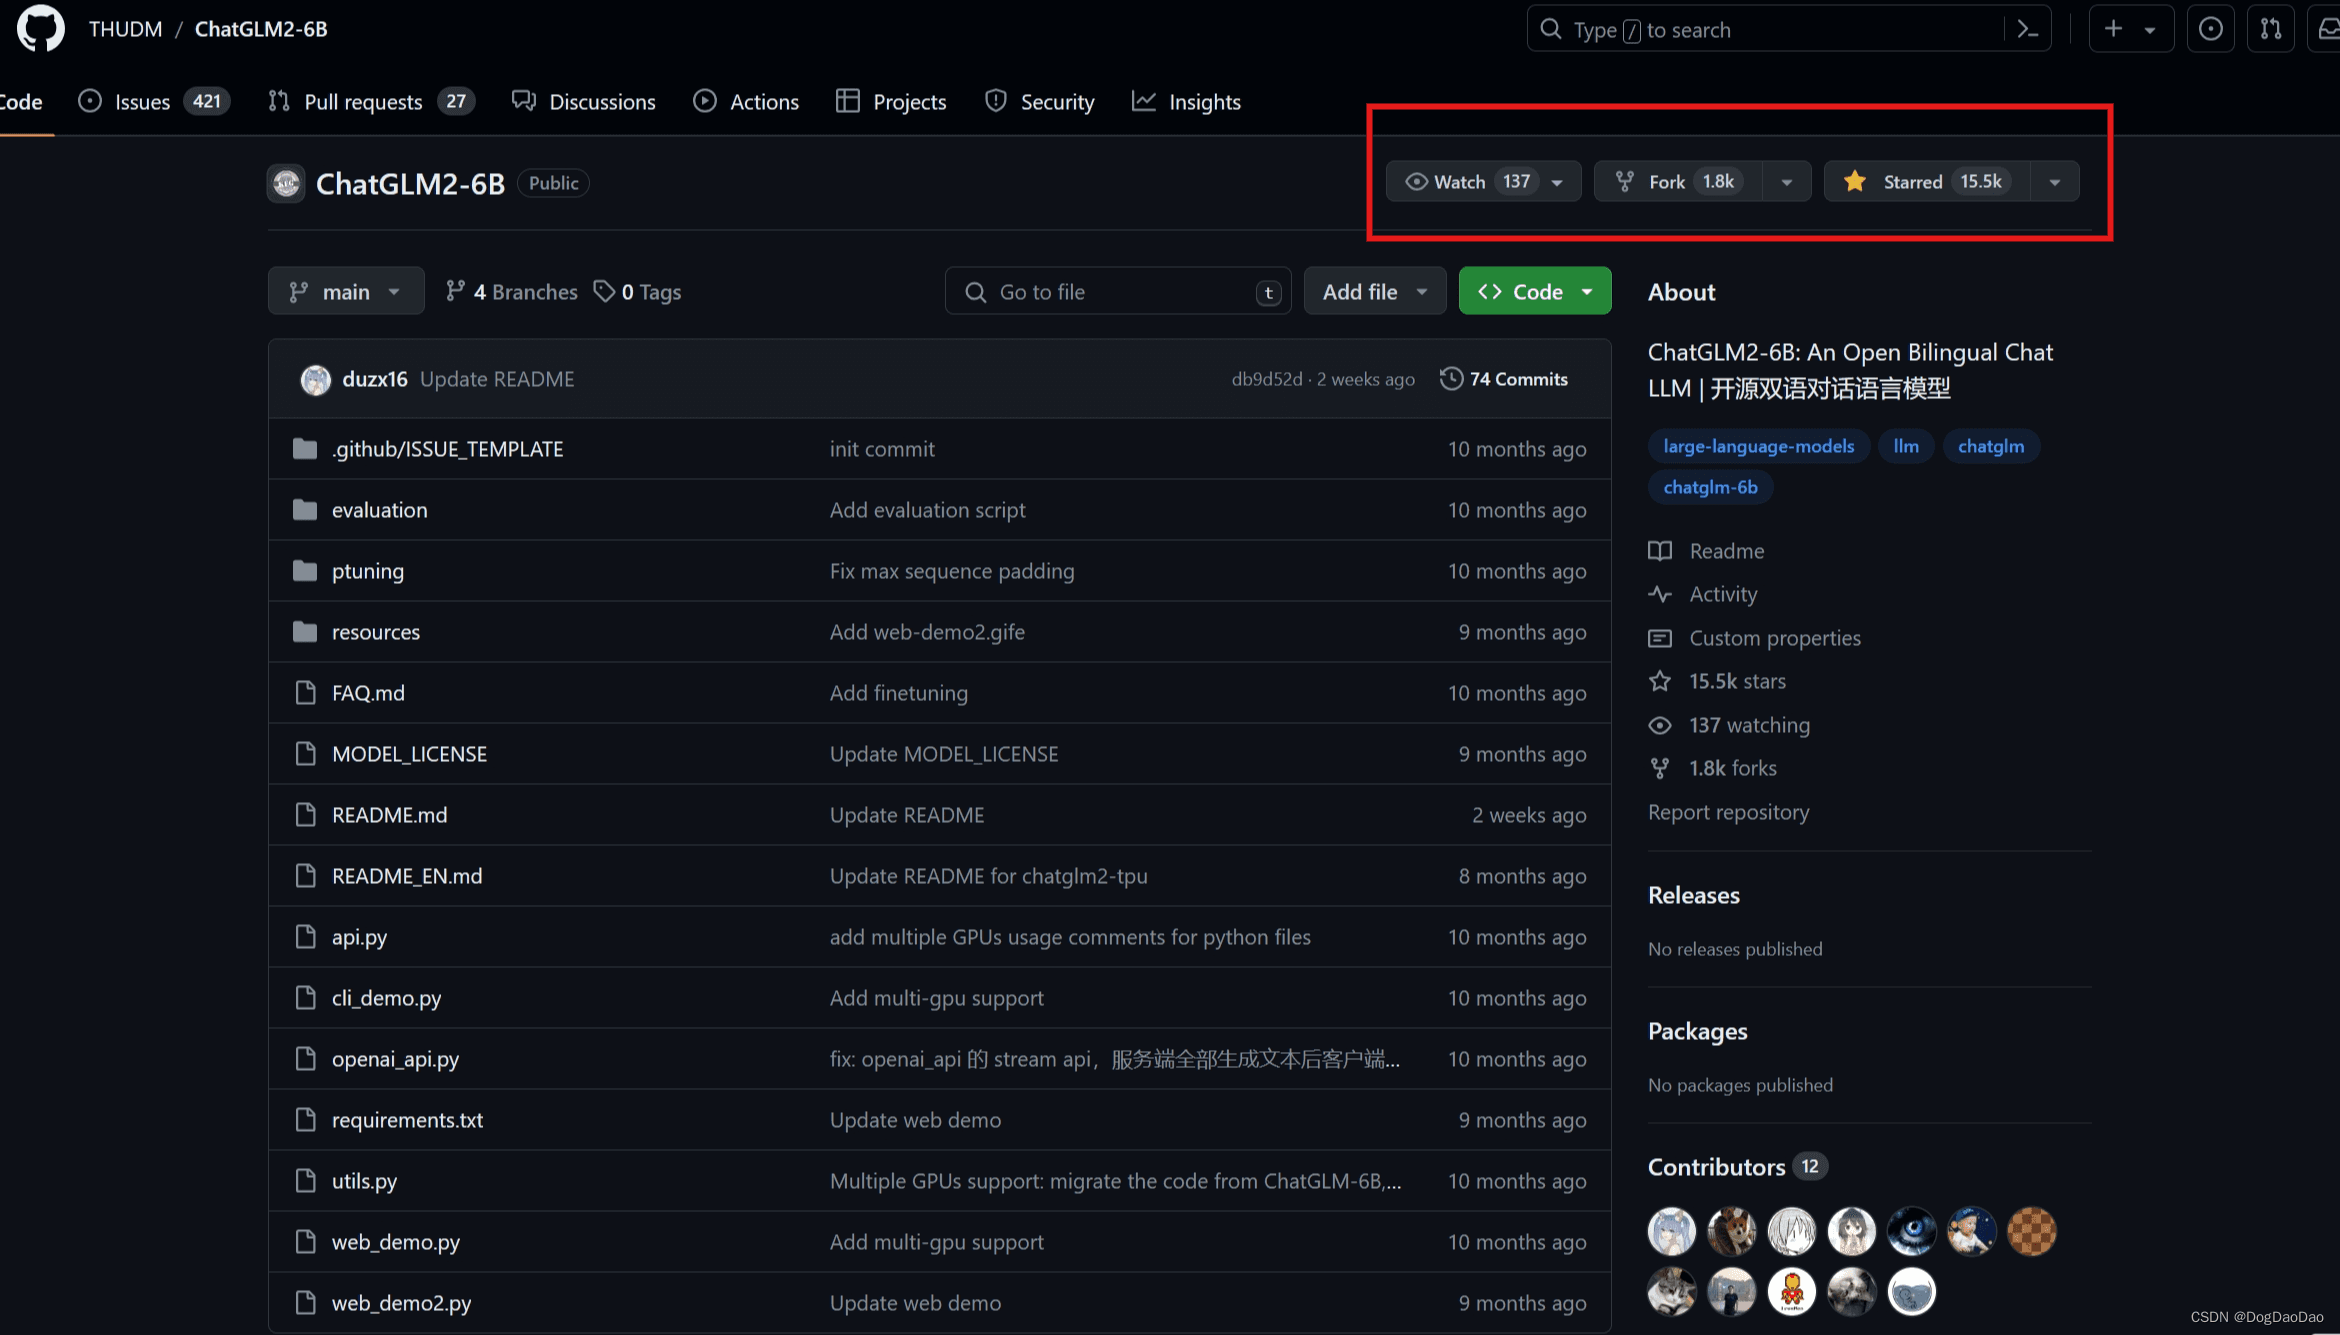
Task: Switch to the Projects tab
Action: [891, 102]
